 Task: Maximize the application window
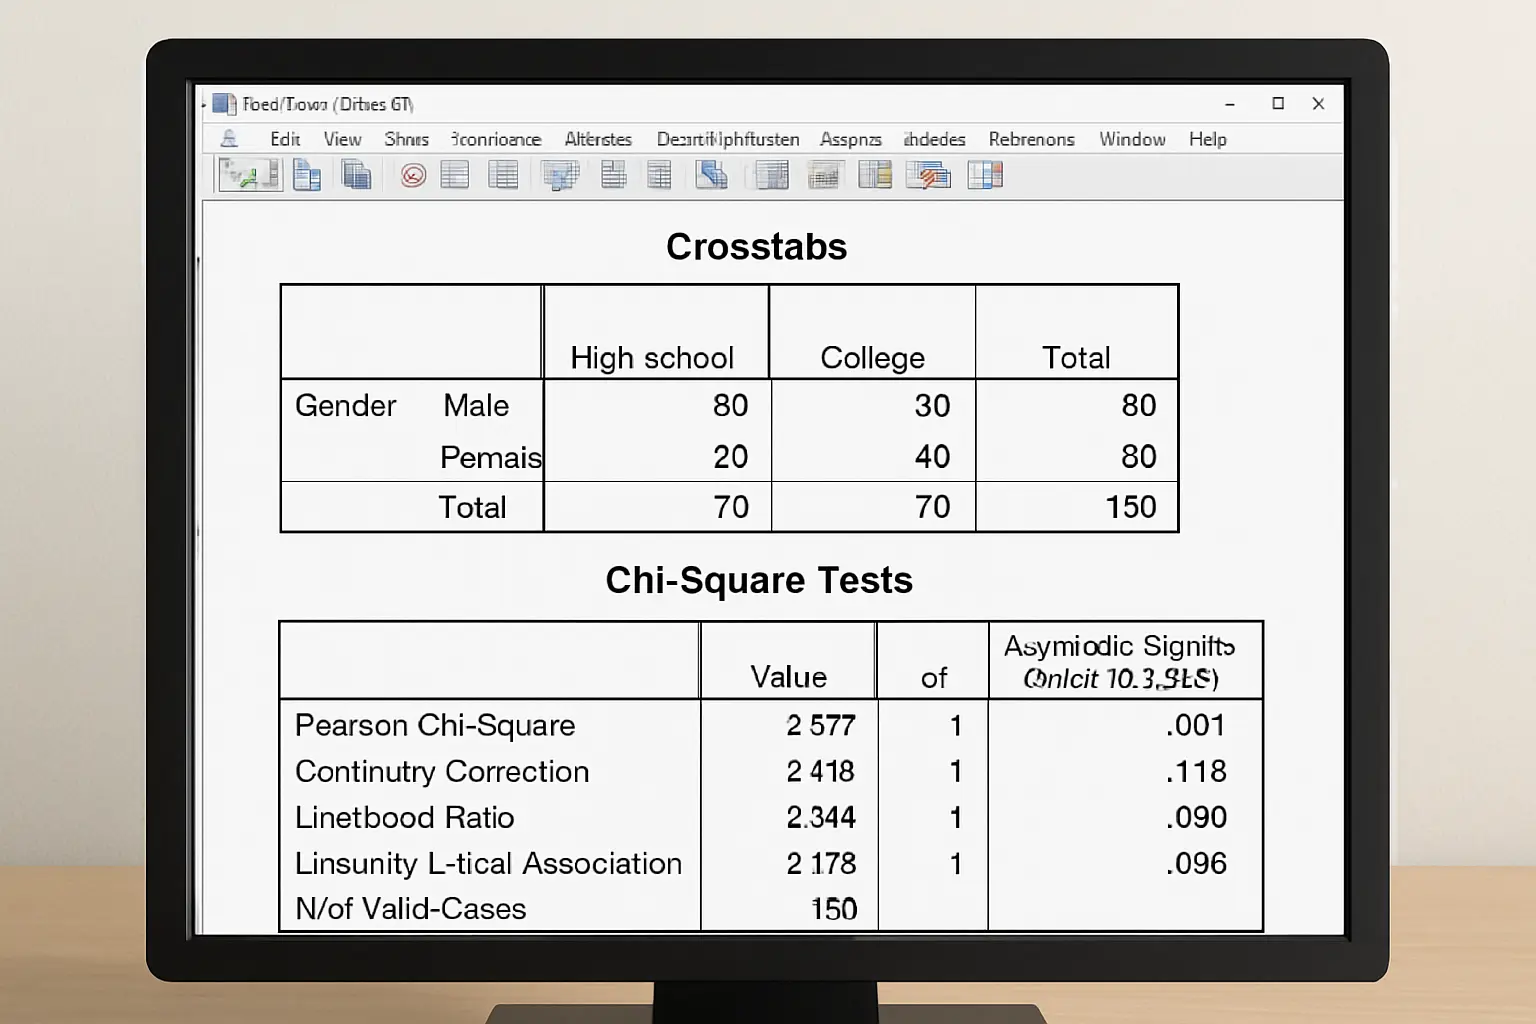1278,103
